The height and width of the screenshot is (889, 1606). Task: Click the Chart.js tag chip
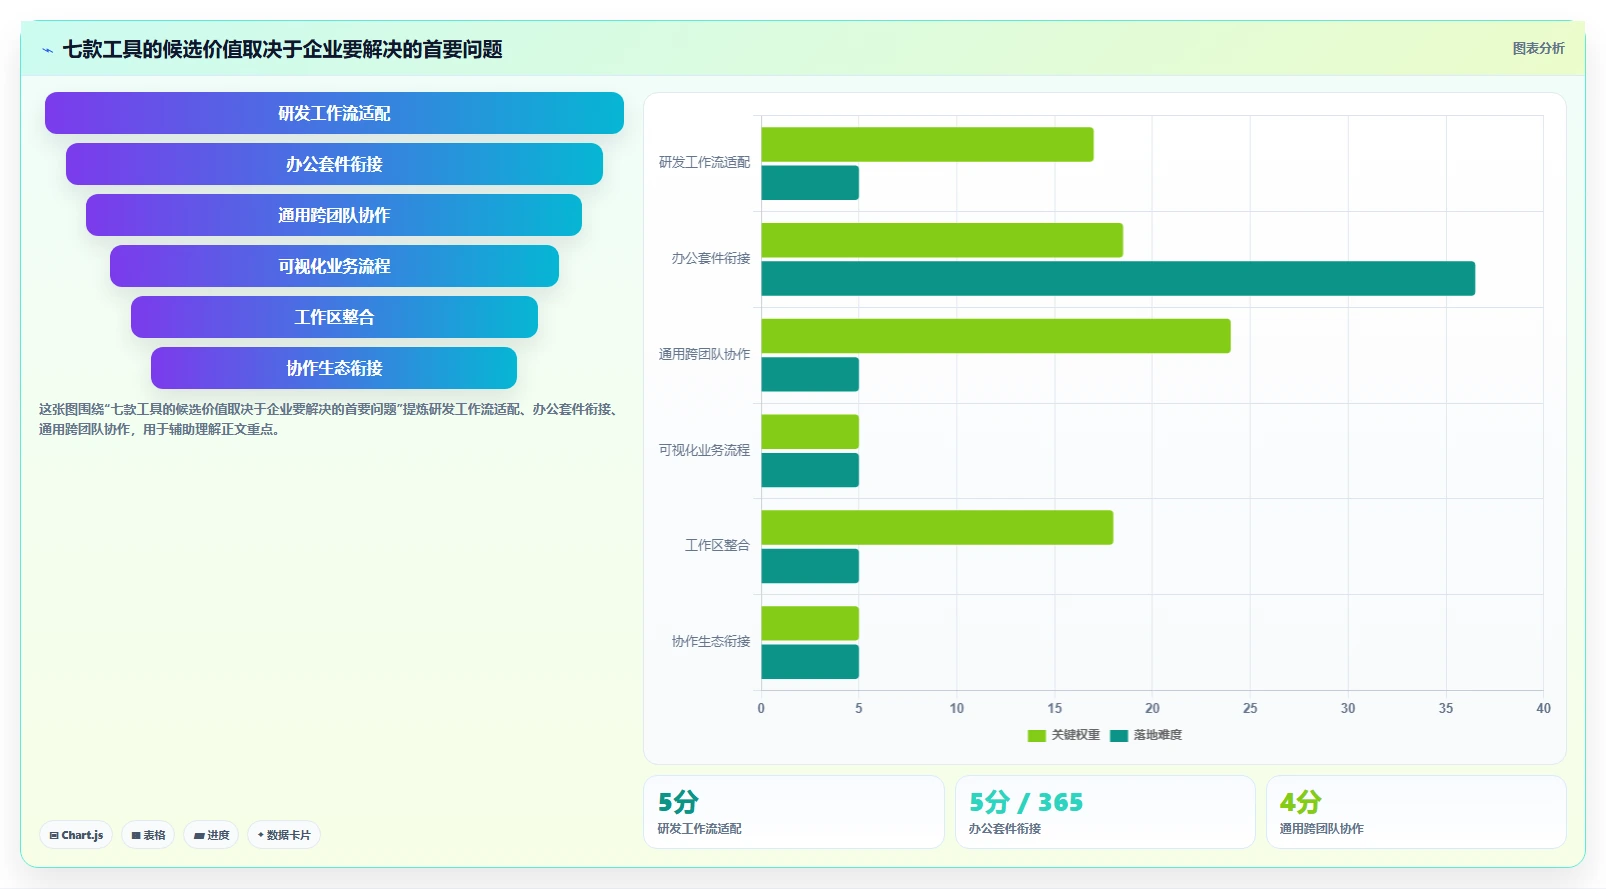pos(76,835)
